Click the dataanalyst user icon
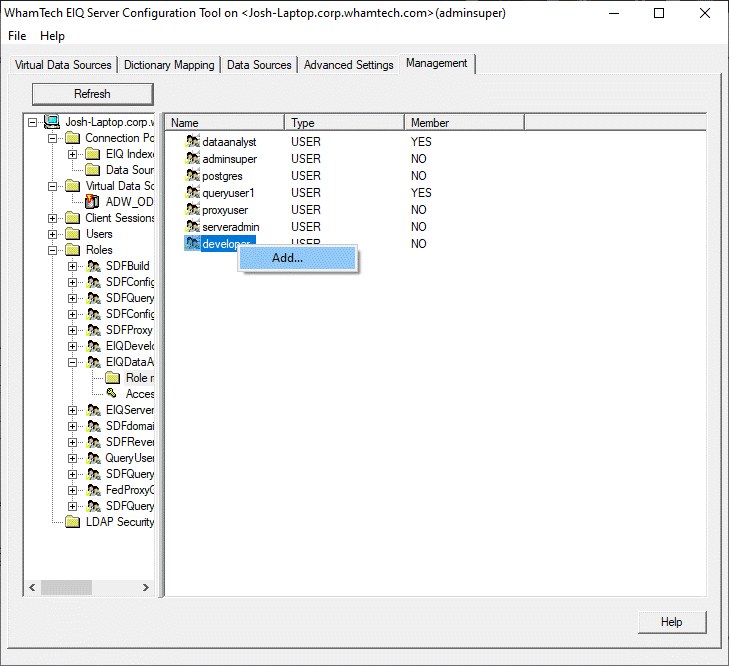729x666 pixels. pos(192,141)
